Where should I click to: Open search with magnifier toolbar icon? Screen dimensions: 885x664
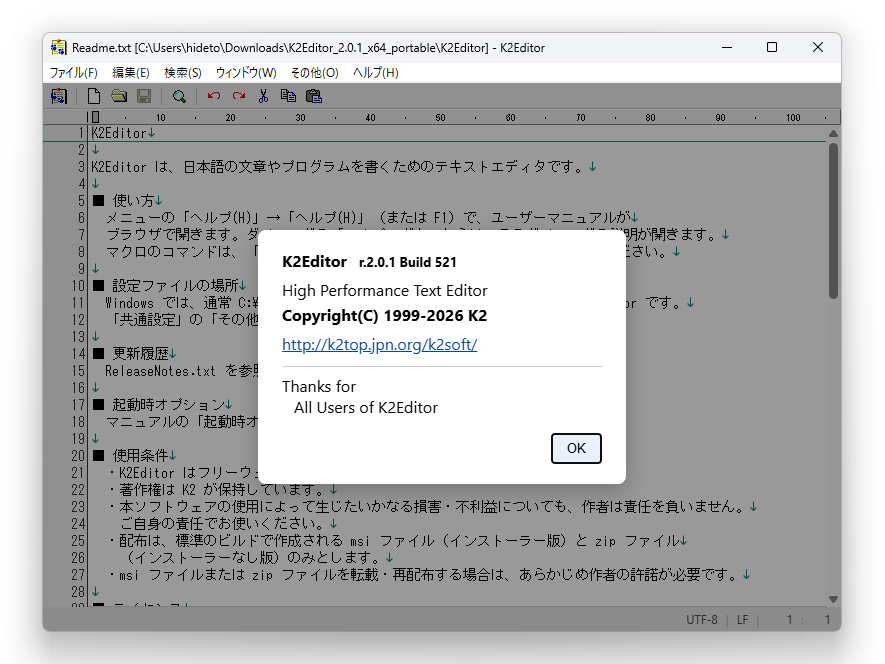coord(179,97)
